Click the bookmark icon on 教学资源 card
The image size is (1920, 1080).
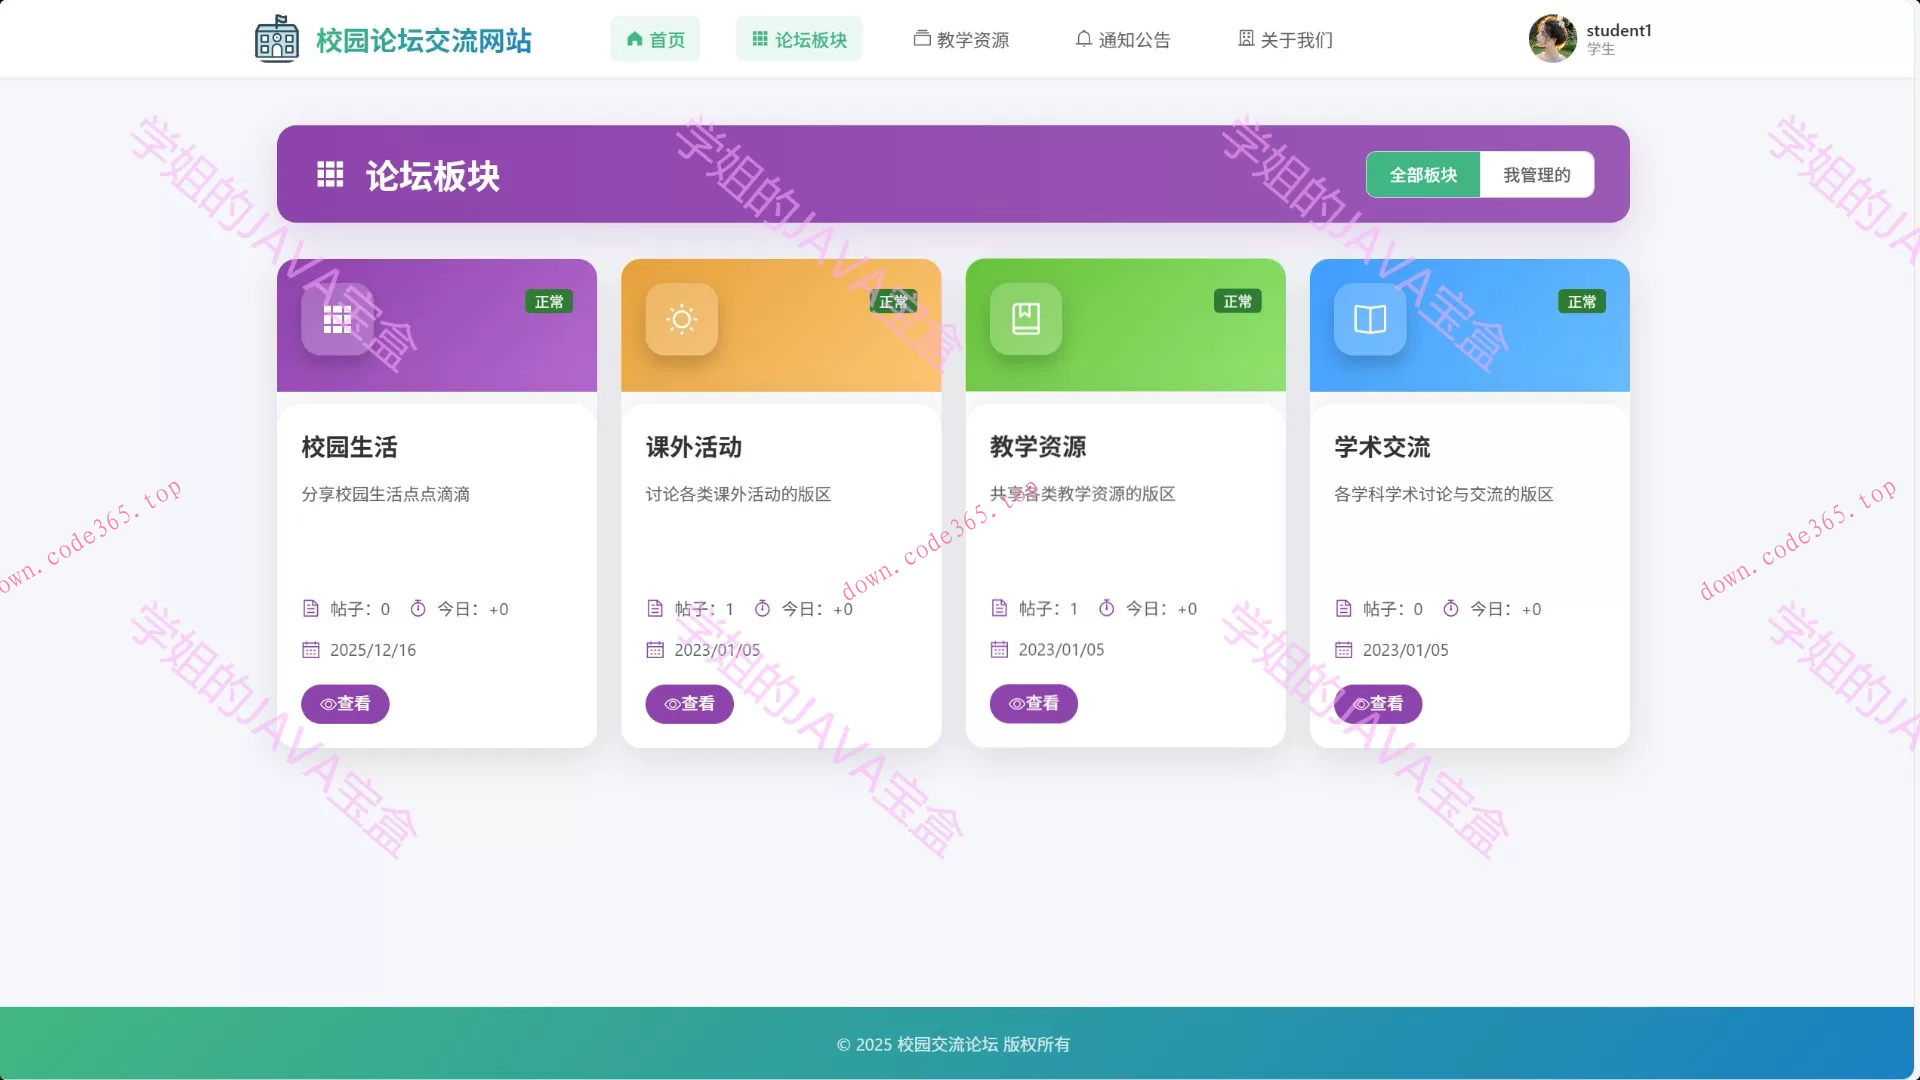(x=1025, y=319)
